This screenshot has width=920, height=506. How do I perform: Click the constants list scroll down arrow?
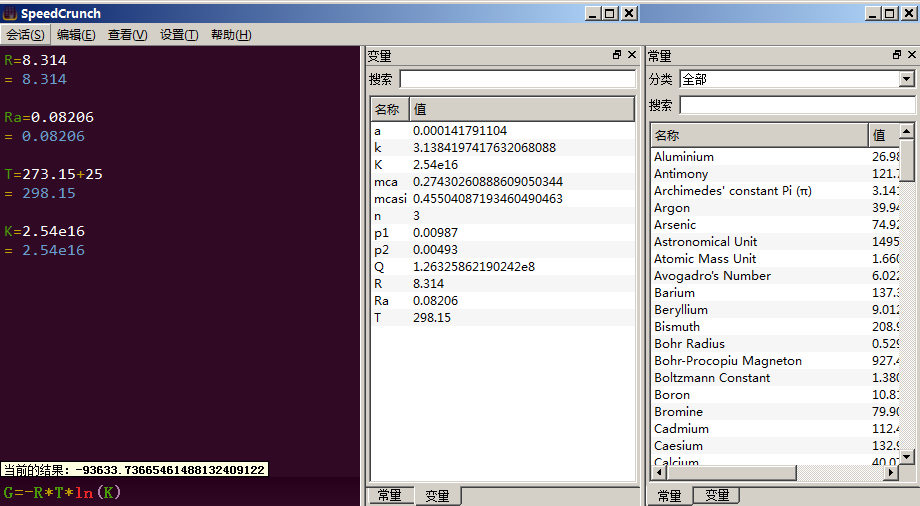907,457
